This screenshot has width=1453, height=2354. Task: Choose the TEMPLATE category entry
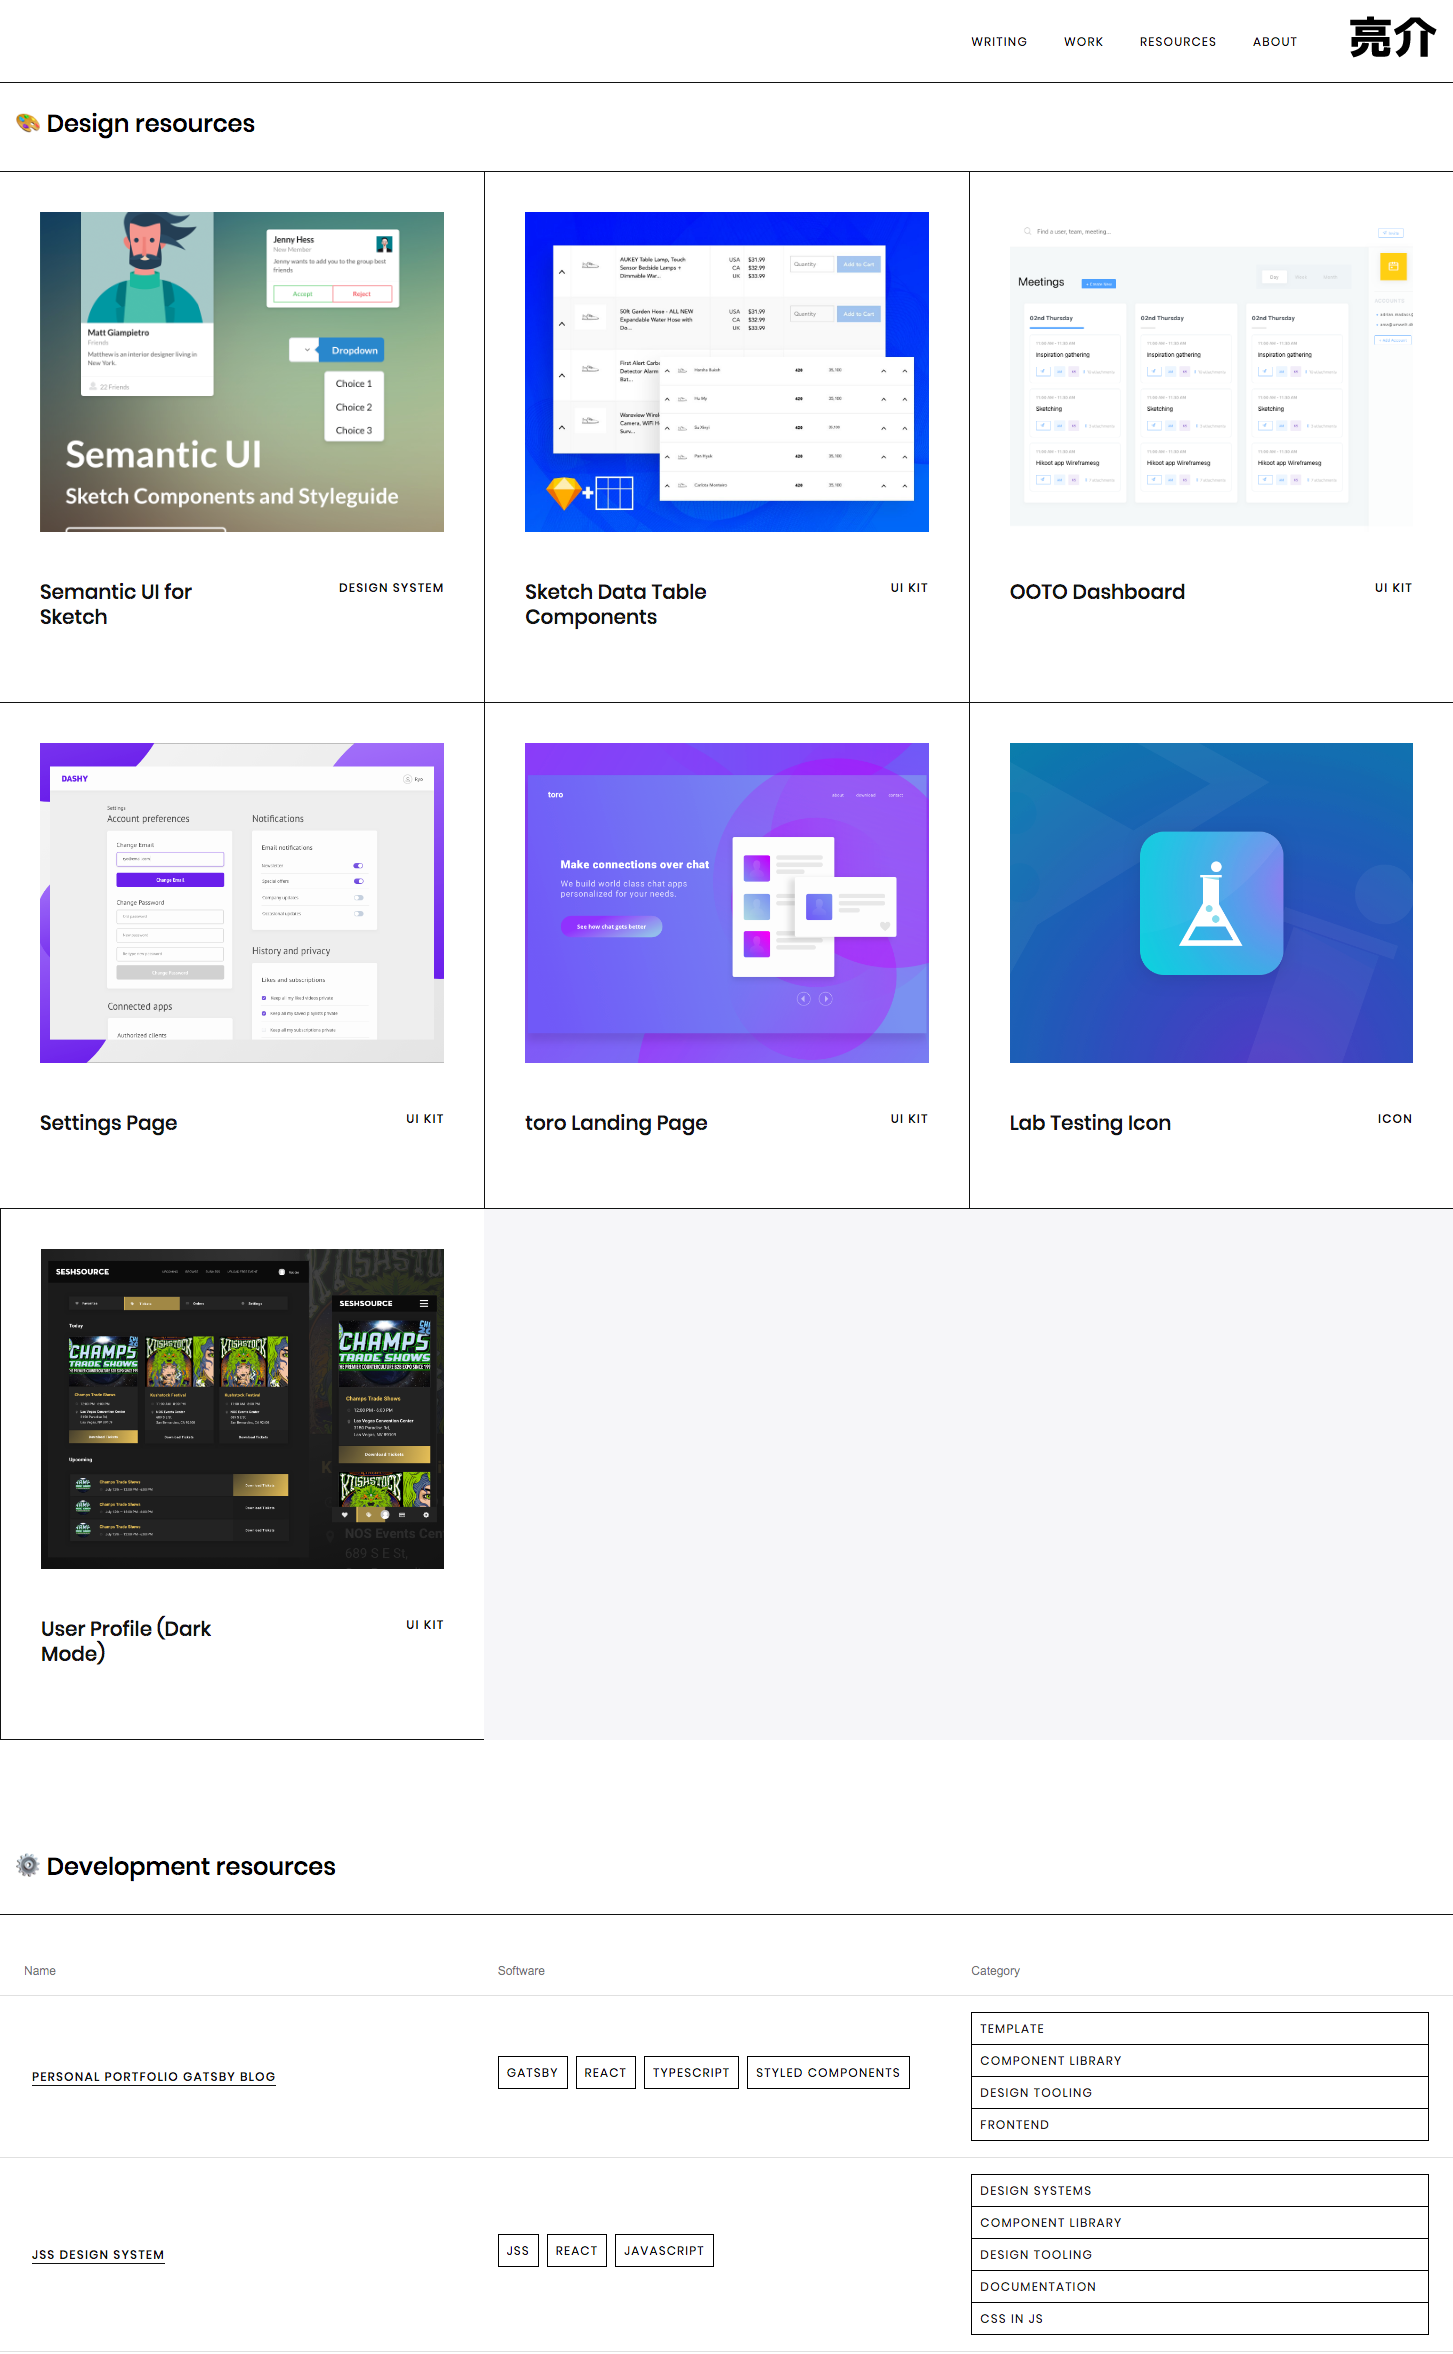point(1198,2028)
